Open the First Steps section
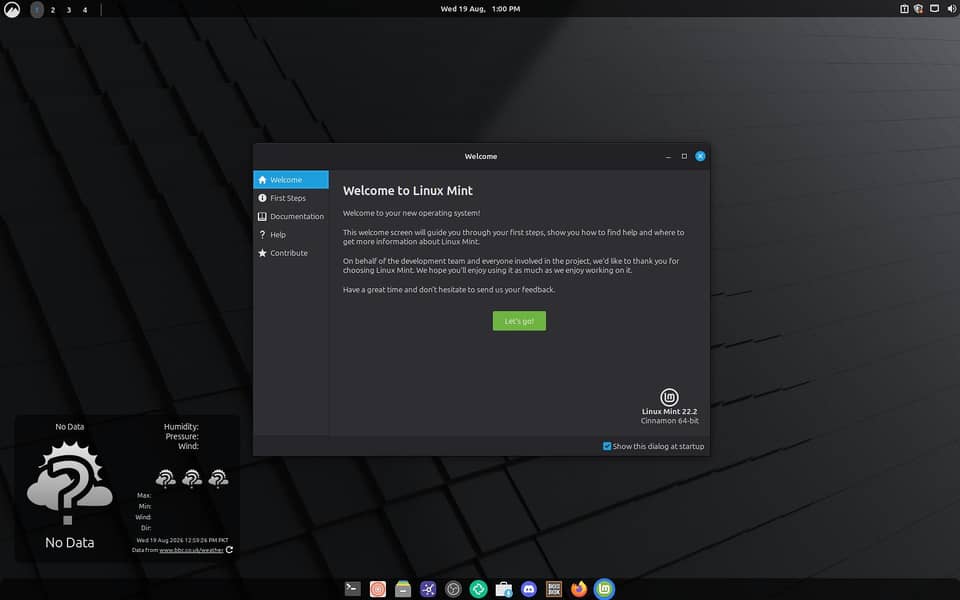Viewport: 960px width, 600px height. (x=291, y=198)
